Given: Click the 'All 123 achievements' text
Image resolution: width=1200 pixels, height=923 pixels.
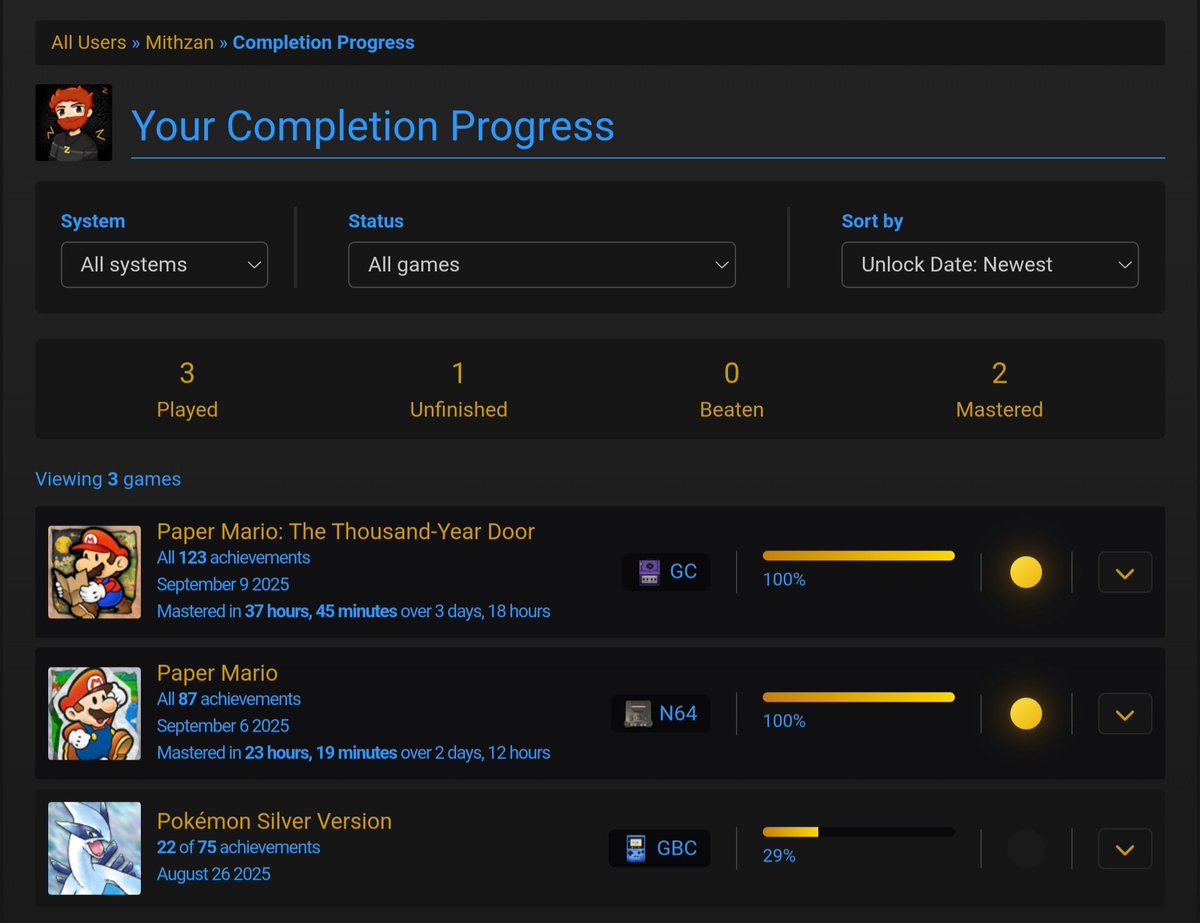Looking at the screenshot, I should pos(233,558).
